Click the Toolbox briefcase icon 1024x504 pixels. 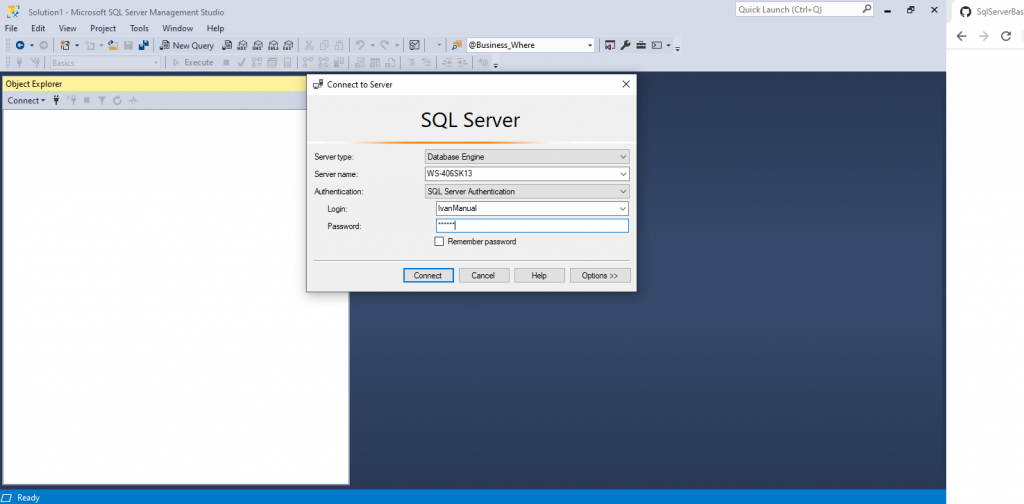coord(641,45)
